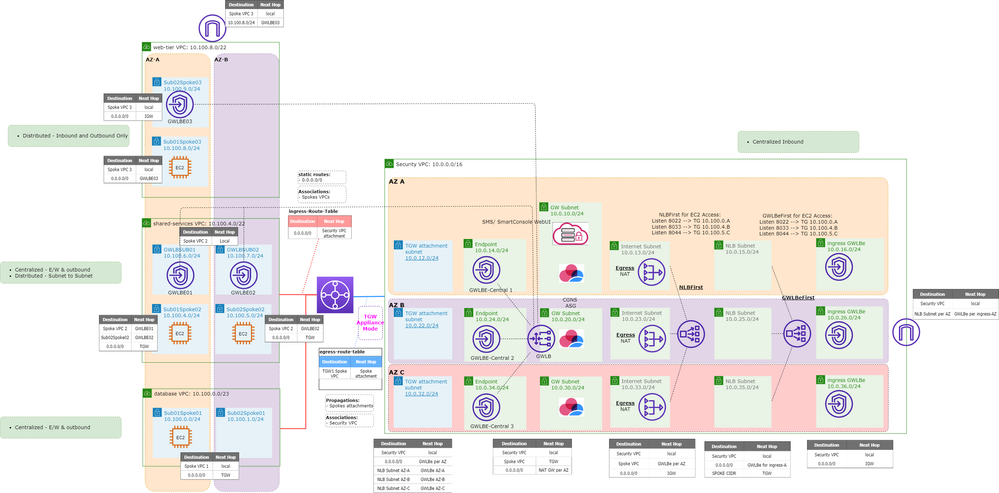999x493 pixels.
Task: Click the EC2 icon in Sub02Spoke02 subnet
Action: coord(243,333)
